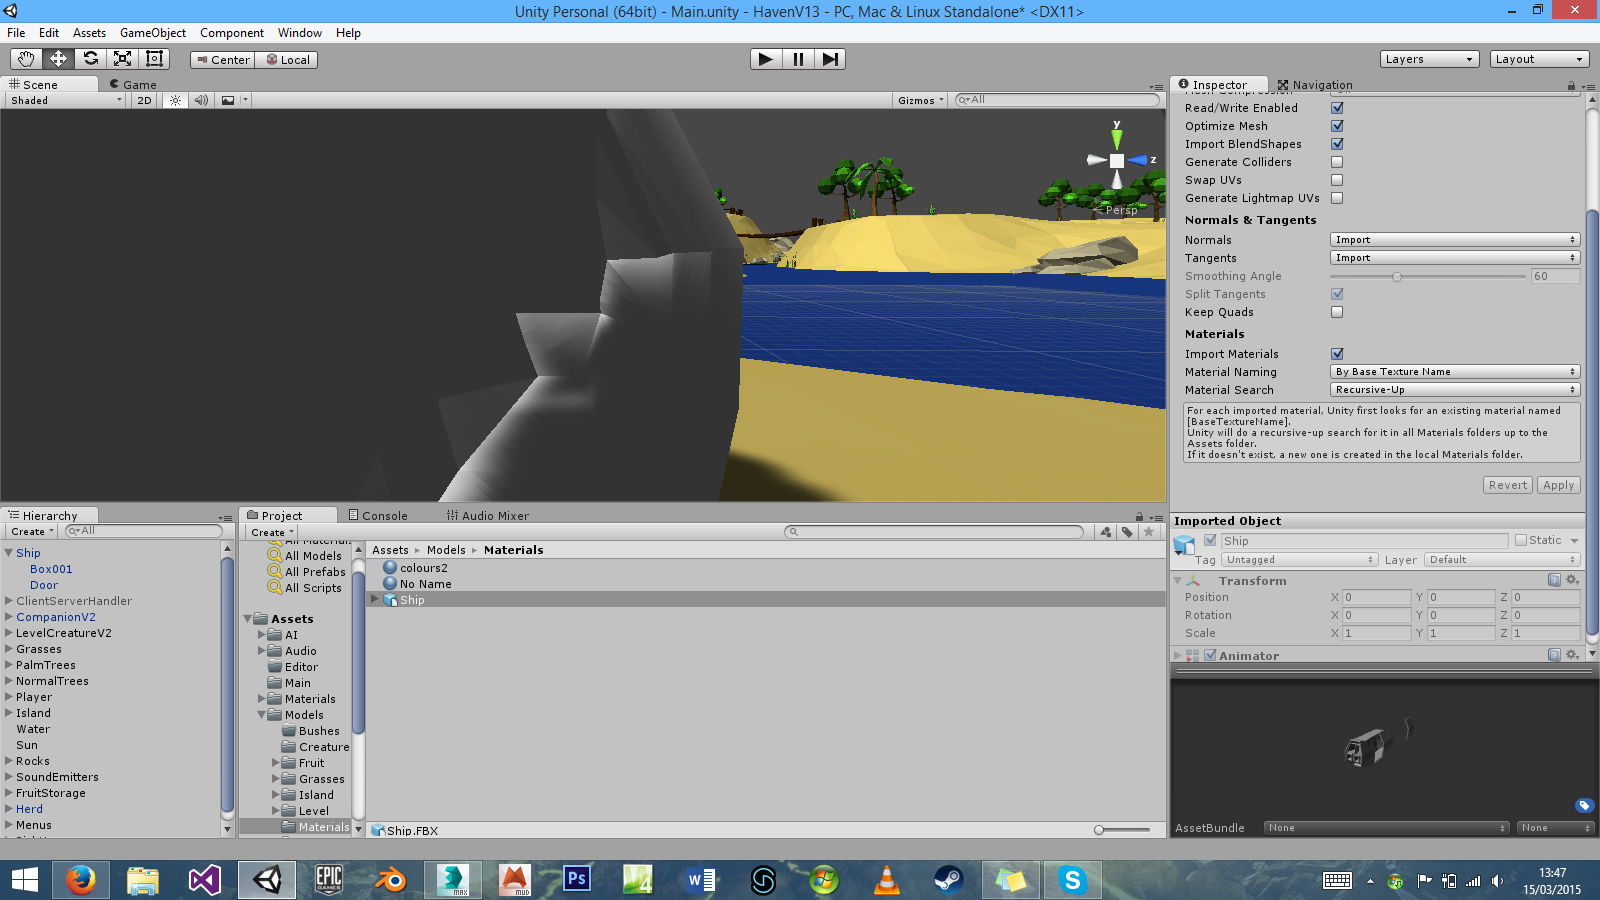Click the Play button
This screenshot has width=1600, height=900.
coord(766,59)
